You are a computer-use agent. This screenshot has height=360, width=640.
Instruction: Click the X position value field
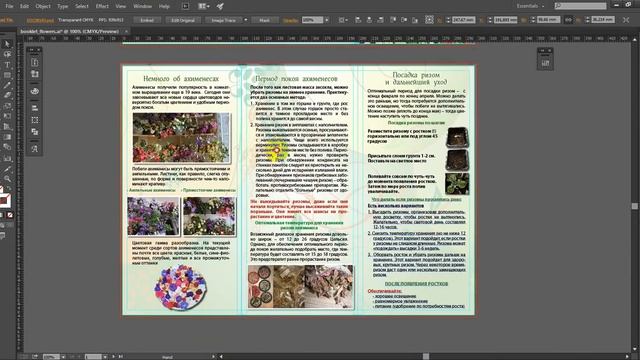(x=463, y=20)
